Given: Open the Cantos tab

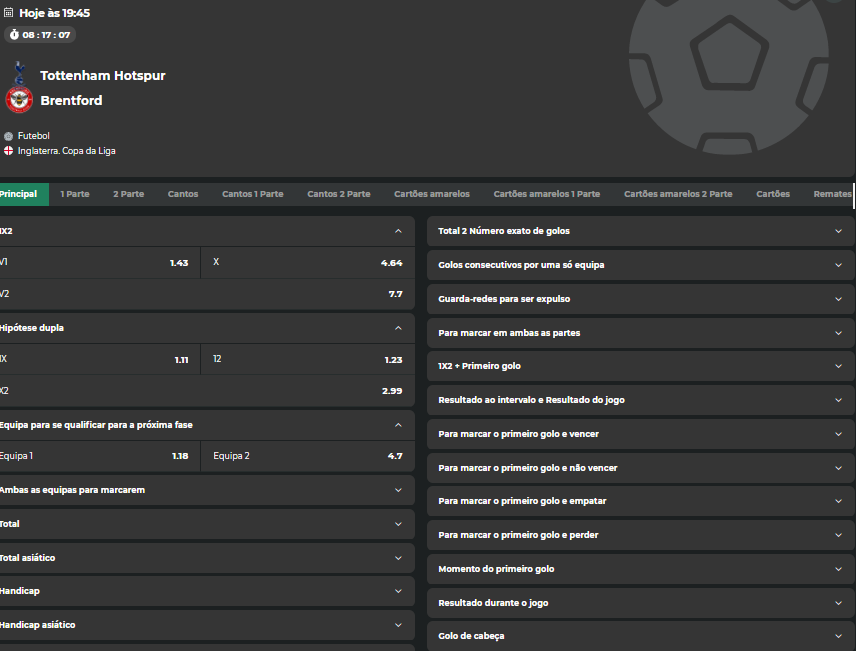Looking at the screenshot, I should [x=183, y=194].
